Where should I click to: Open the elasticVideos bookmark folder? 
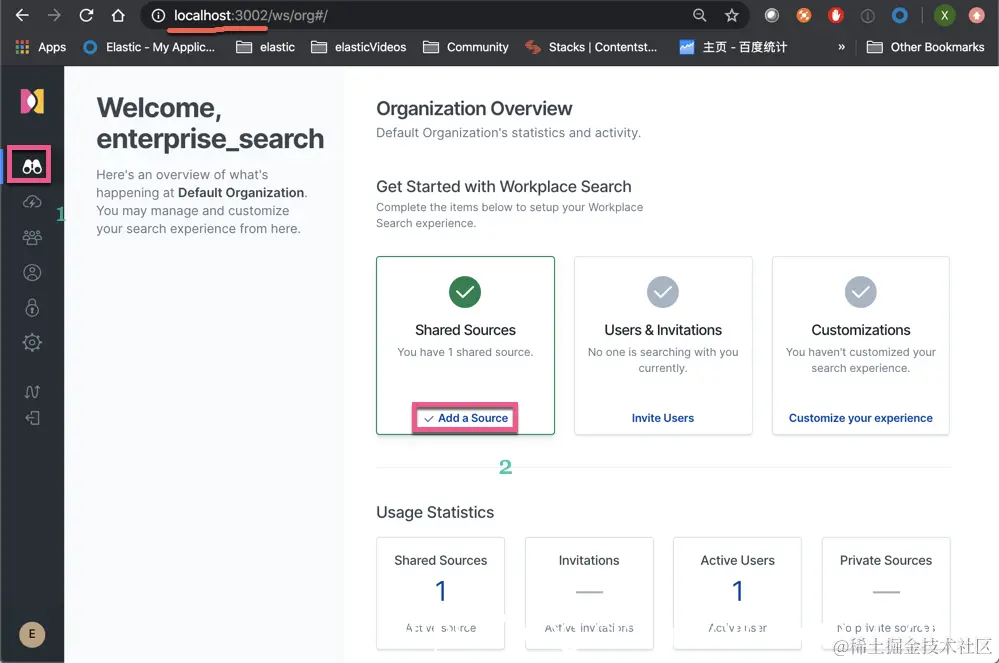coord(358,47)
